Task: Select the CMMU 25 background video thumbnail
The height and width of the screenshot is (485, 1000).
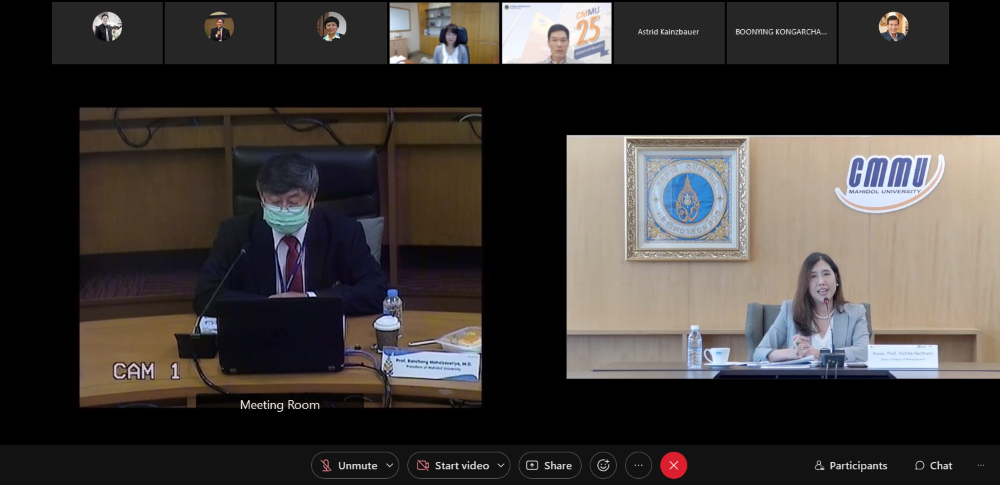Action: 556,33
